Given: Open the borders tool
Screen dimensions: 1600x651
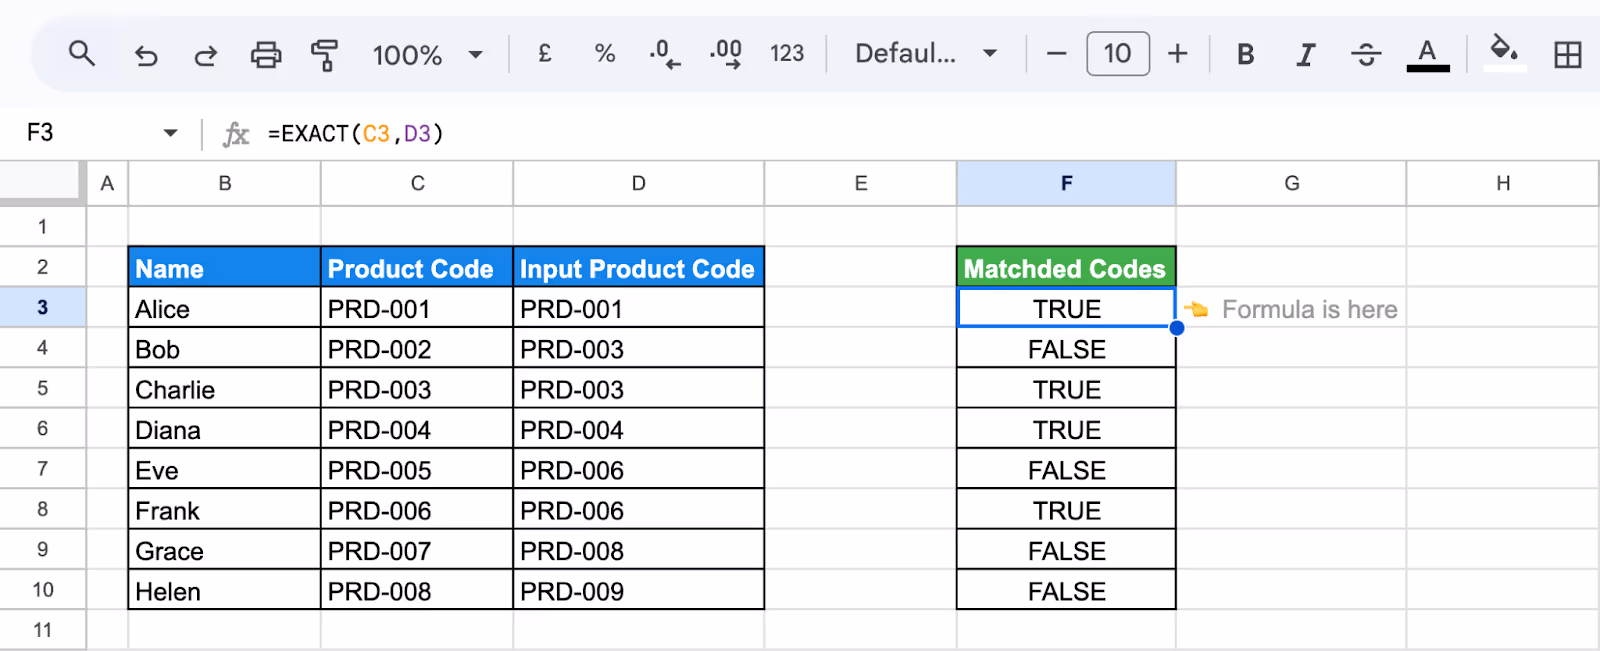Looking at the screenshot, I should point(1568,54).
